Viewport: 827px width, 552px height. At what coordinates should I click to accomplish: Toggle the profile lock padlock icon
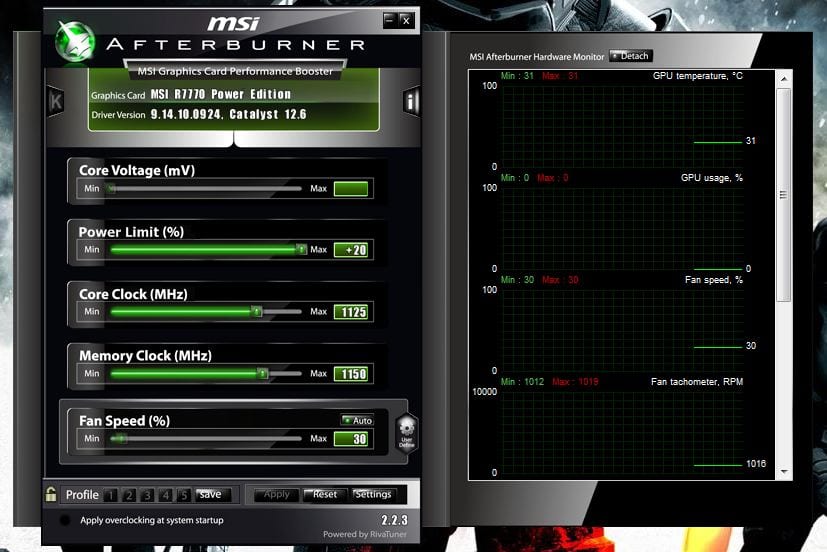(x=51, y=494)
